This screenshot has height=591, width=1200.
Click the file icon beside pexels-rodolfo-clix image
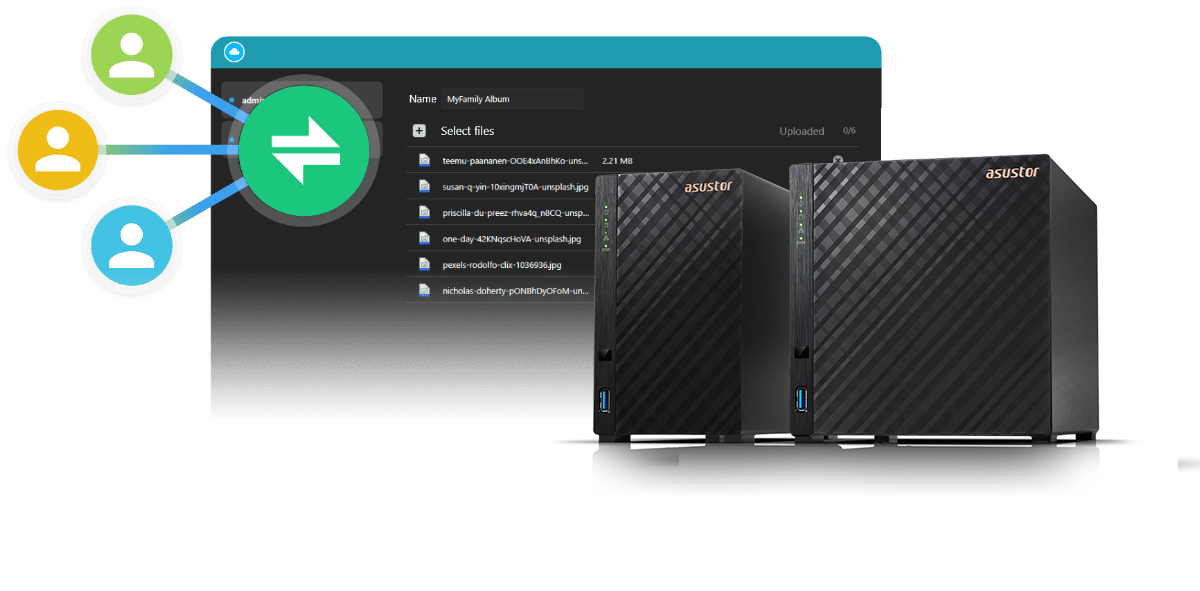(x=424, y=265)
